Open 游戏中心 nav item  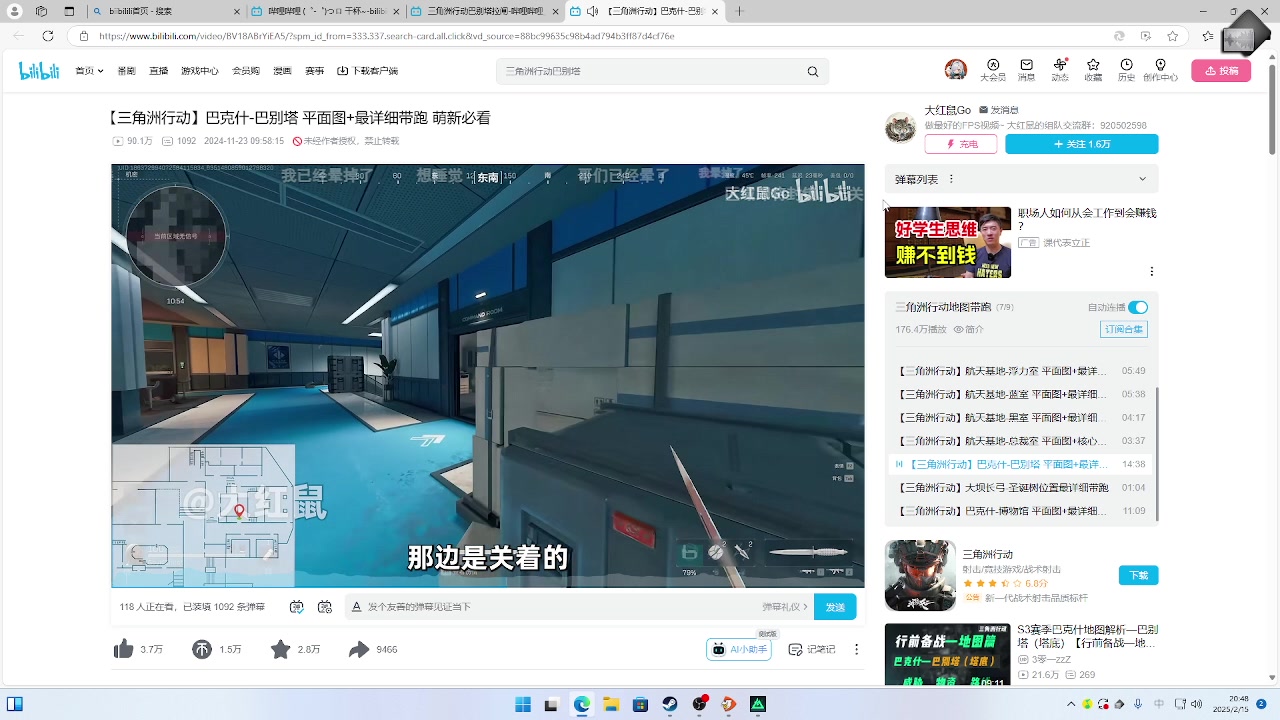pyautogui.click(x=199, y=71)
